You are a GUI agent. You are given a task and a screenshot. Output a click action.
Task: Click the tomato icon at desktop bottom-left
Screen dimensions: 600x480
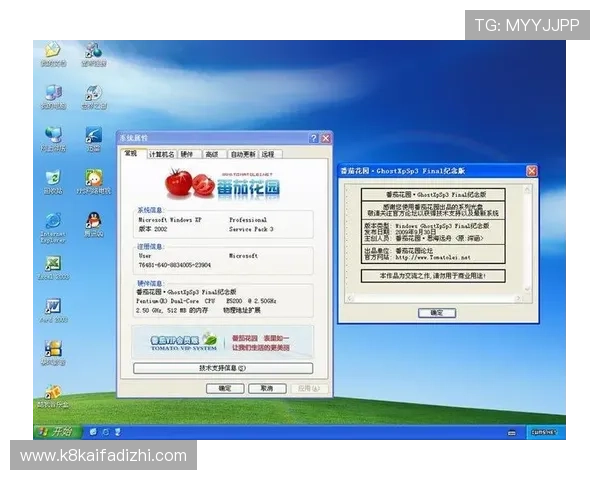(x=52, y=390)
